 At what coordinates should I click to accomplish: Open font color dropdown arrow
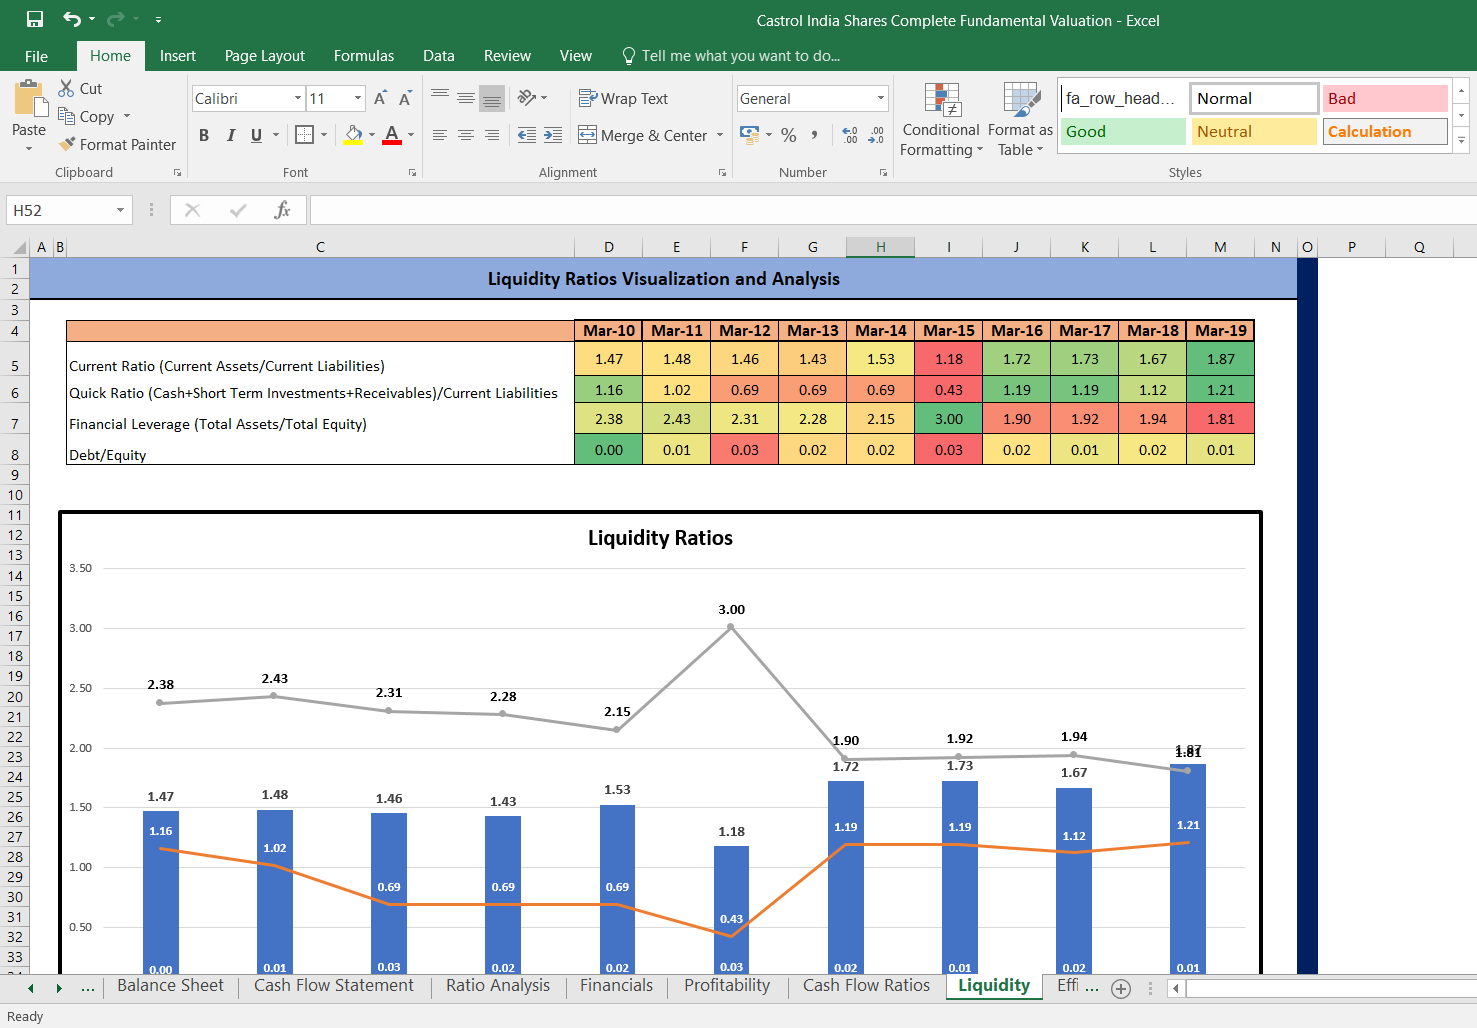pyautogui.click(x=411, y=135)
